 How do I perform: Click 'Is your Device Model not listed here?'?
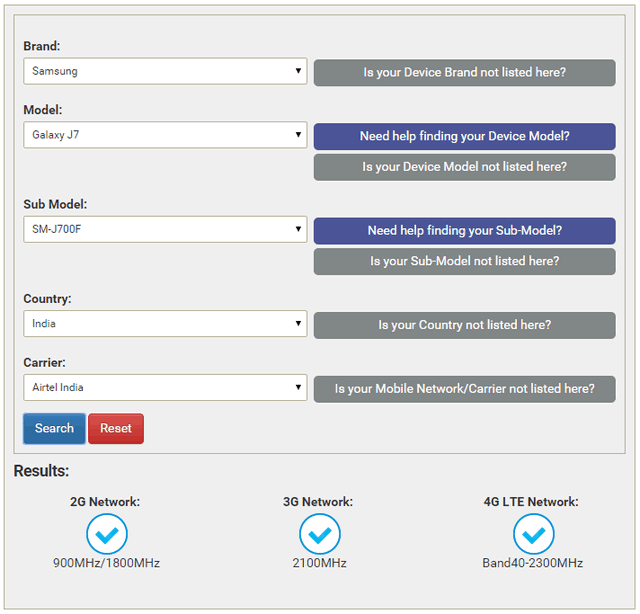[464, 167]
